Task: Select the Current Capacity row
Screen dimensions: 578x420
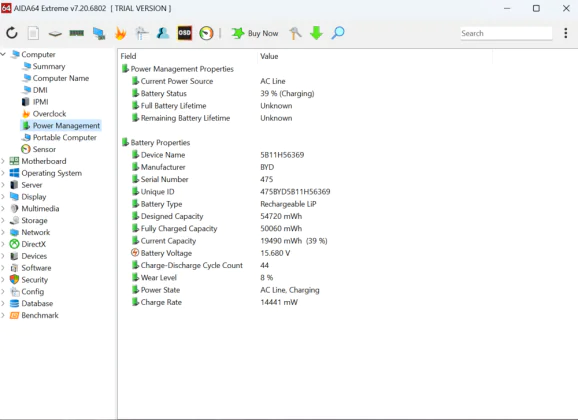Action: click(x=230, y=241)
